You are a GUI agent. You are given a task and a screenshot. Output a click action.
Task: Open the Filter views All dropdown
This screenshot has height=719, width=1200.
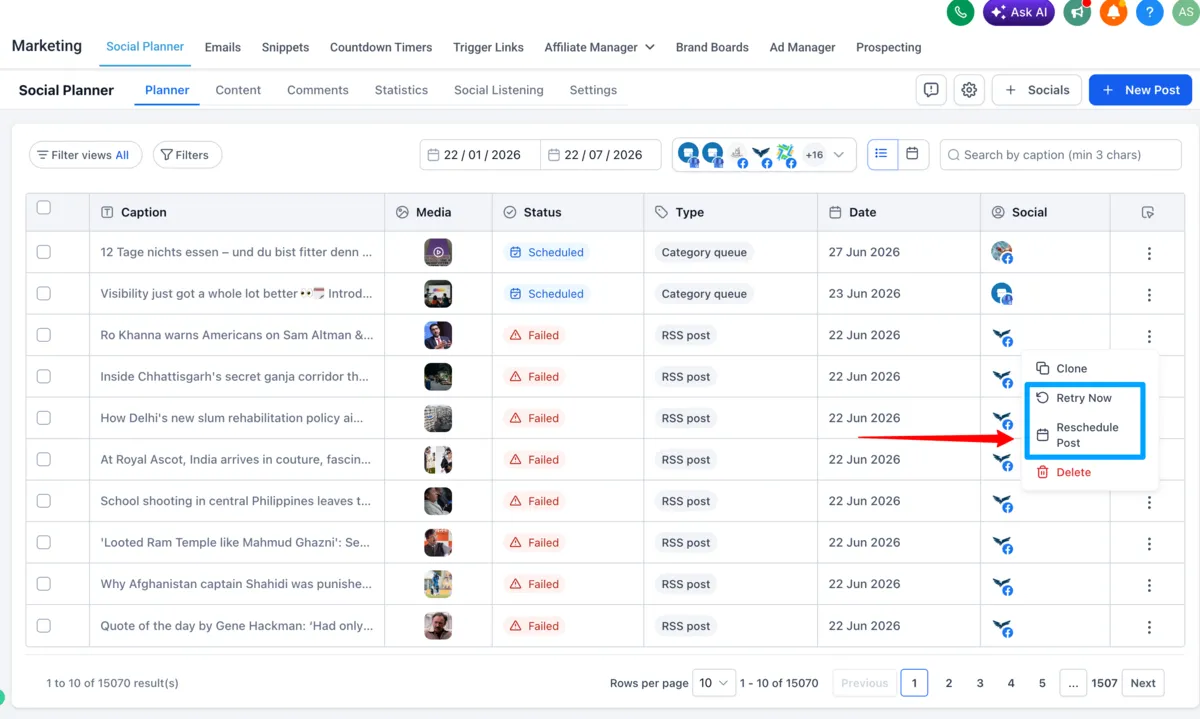[86, 155]
